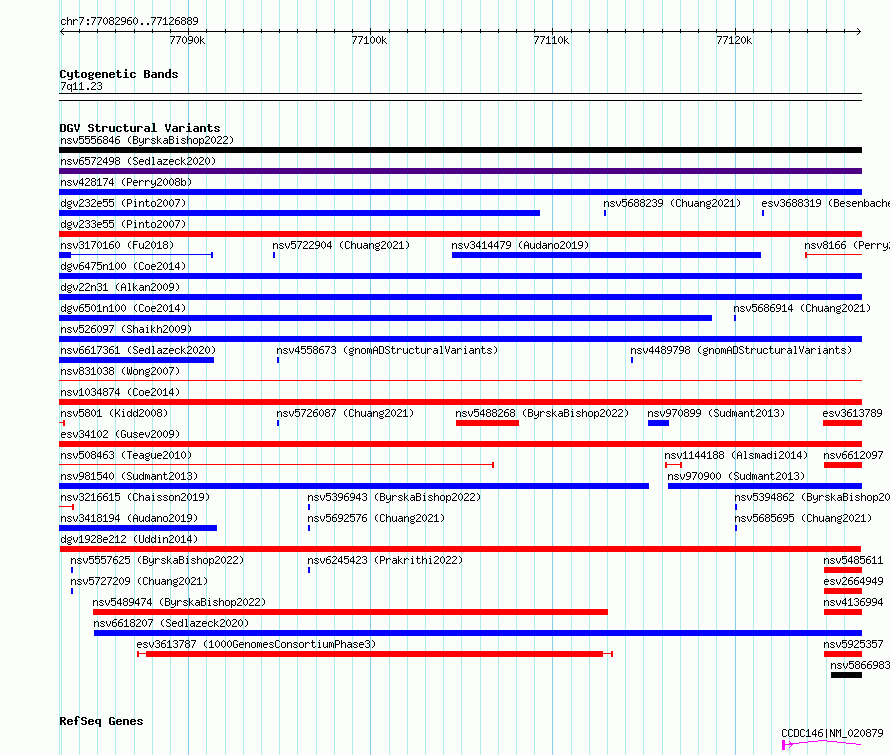
Task: Click the CCDC146 NM_020879 gene glyph
Action: tap(822, 743)
